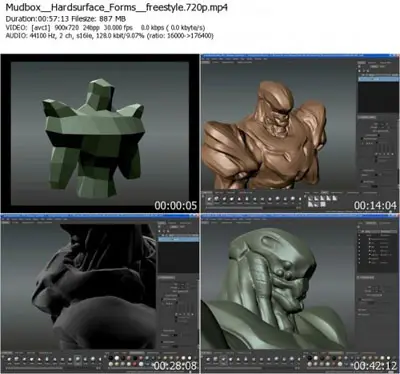Open the File menu in the 00:14:04 frame
Viewport: 400px width, 374px height.
tap(203, 59)
